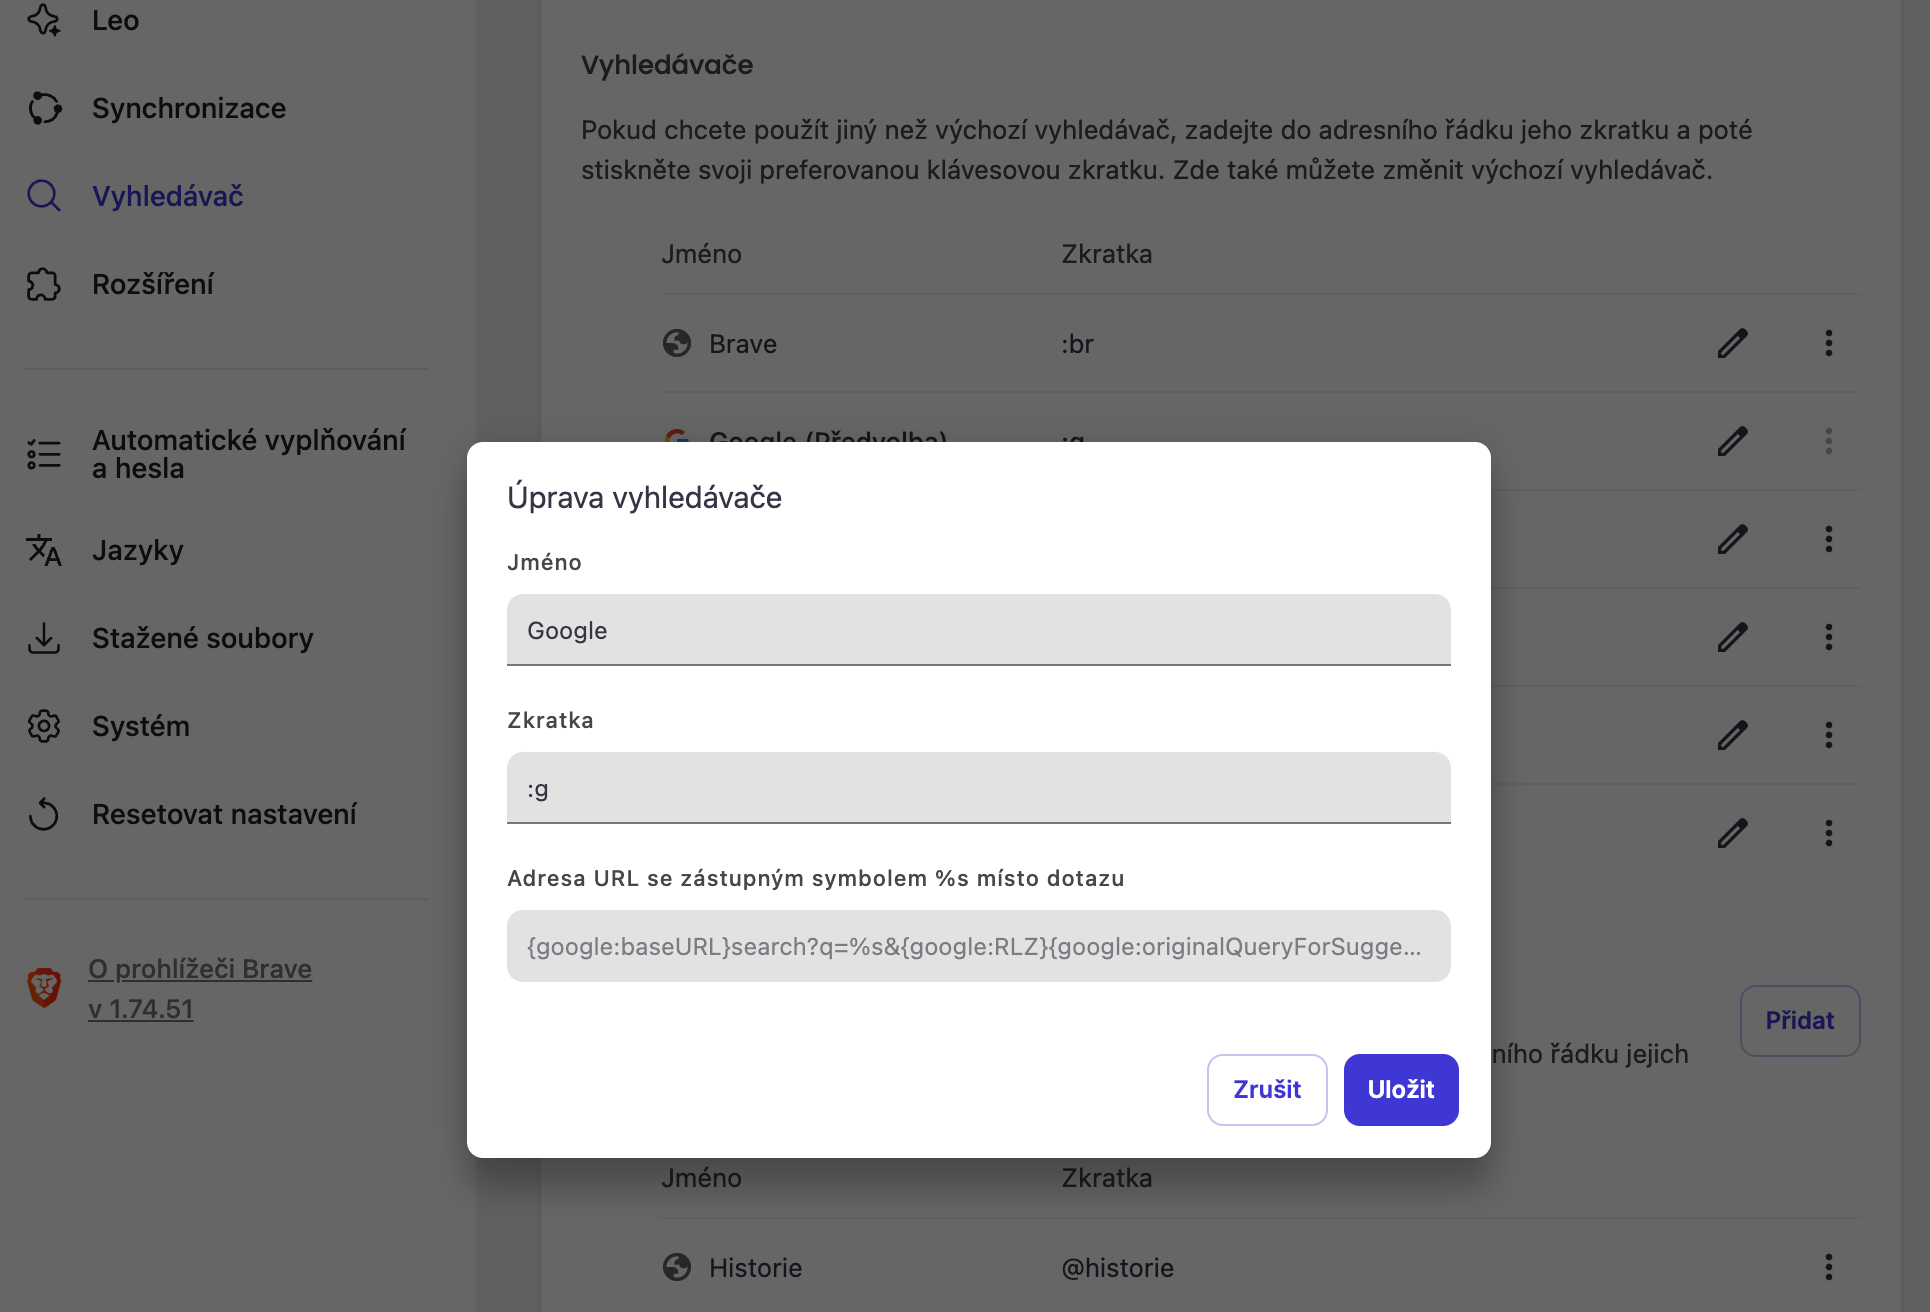
Task: Click the Resetovat nastavení reset icon
Action: click(44, 814)
